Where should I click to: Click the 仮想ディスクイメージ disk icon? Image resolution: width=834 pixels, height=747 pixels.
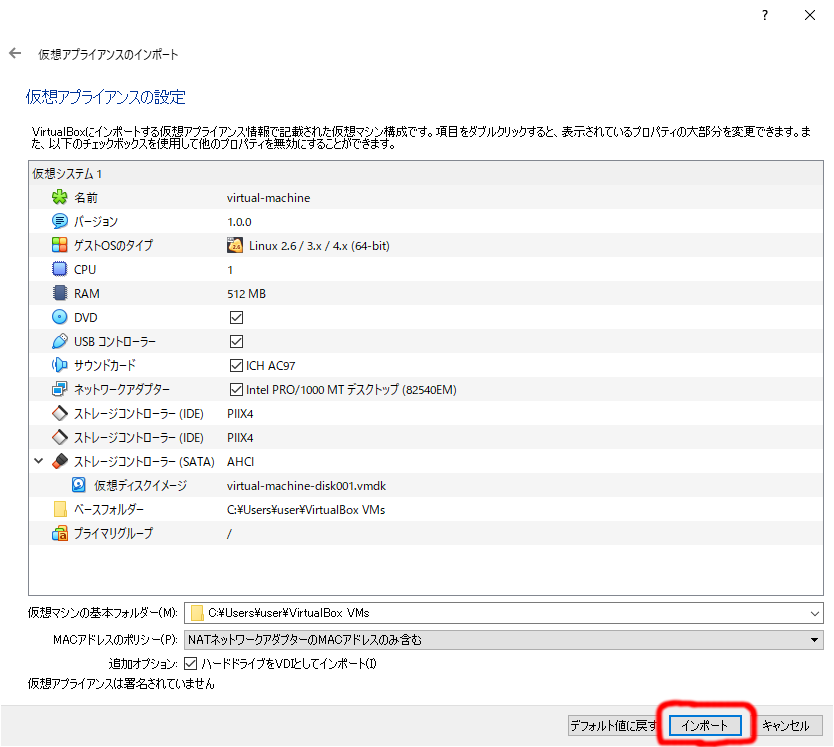coord(79,485)
